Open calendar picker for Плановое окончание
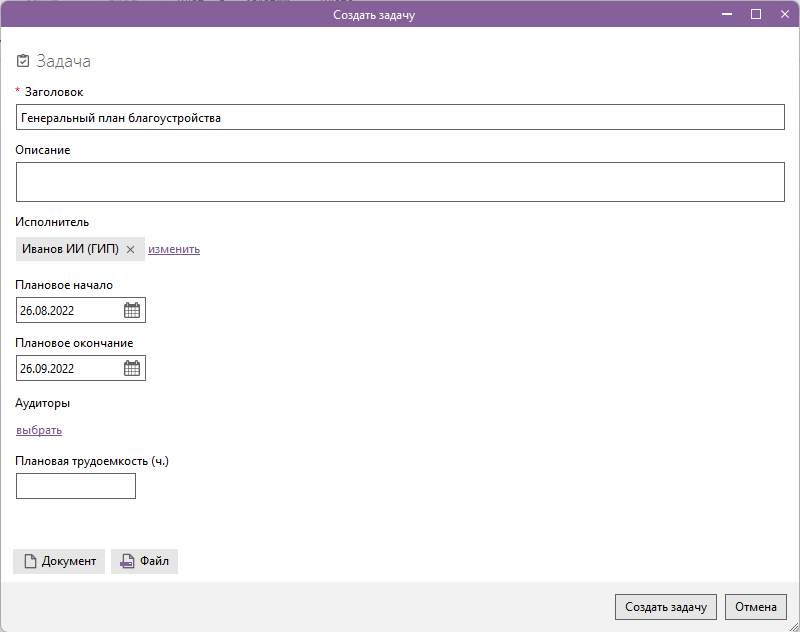 coord(132,369)
